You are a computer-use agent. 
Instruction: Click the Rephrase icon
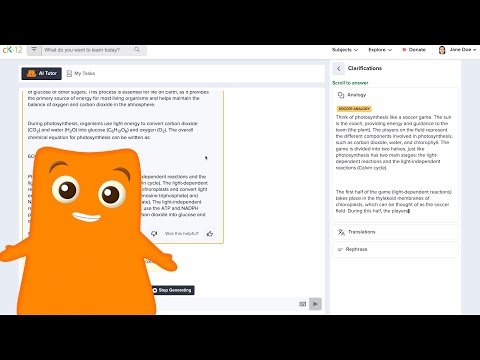(340, 249)
